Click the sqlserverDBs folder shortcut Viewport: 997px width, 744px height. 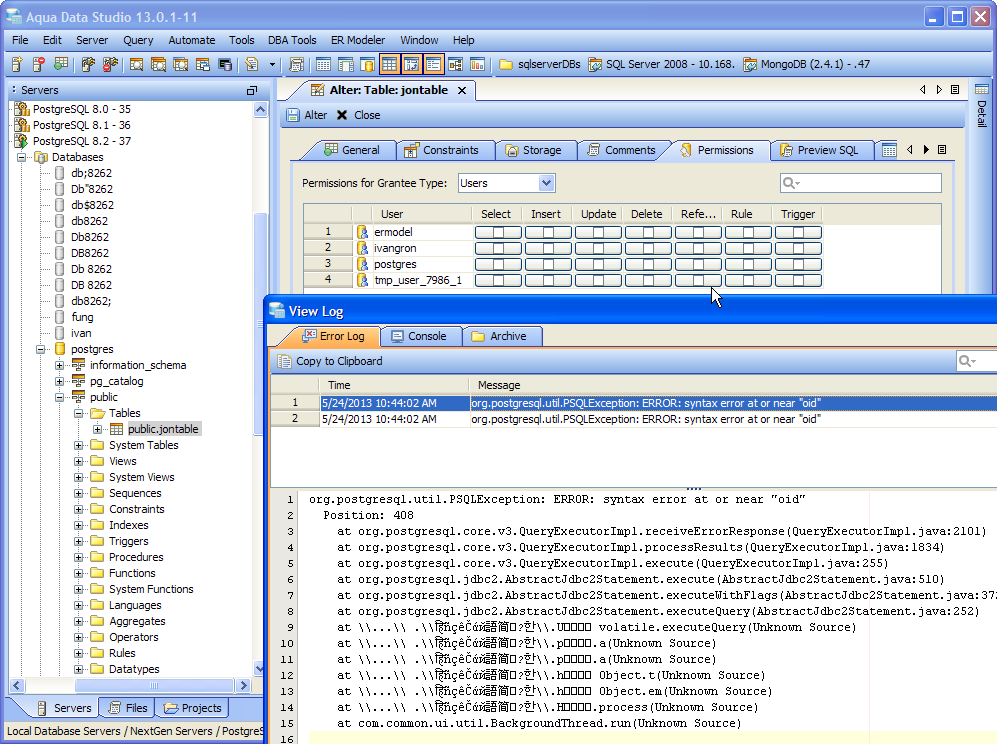540,64
